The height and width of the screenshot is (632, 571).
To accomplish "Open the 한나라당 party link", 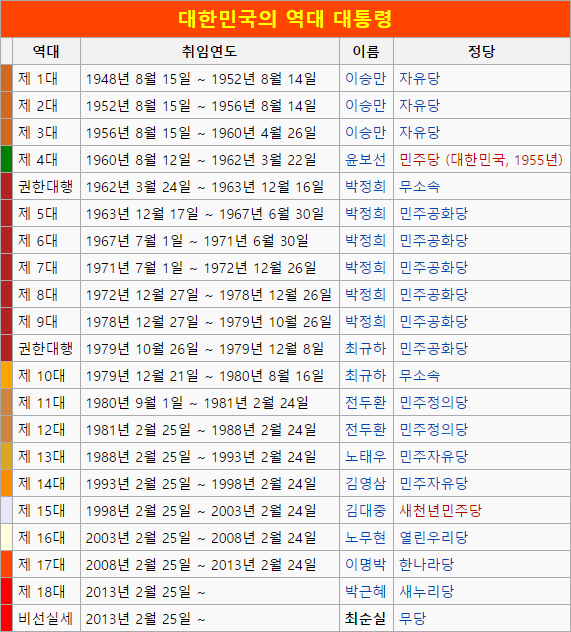I will tap(426, 564).
